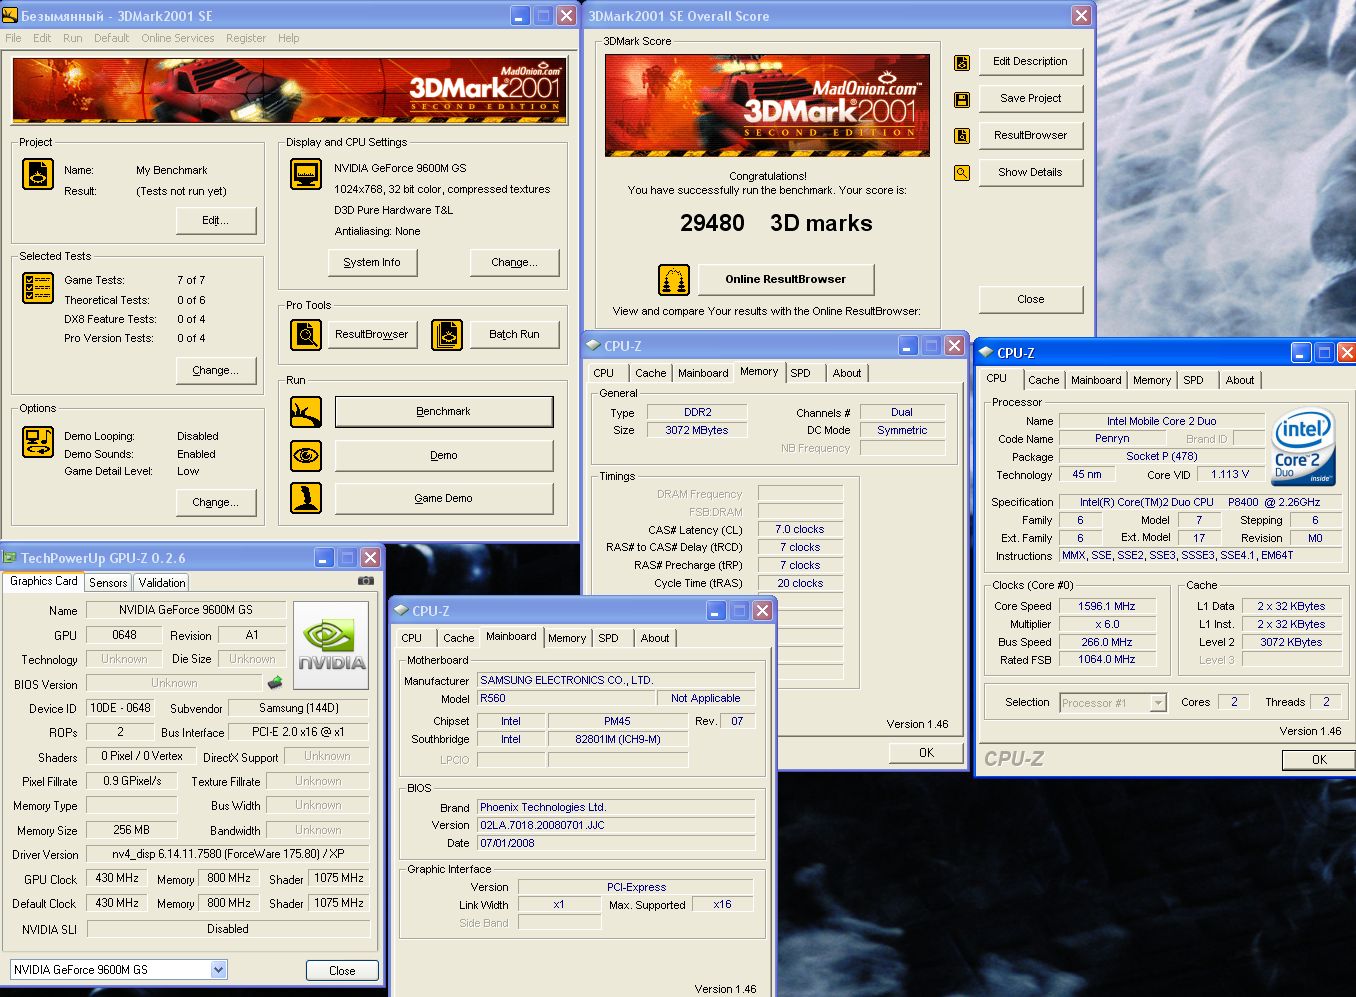Viewport: 1356px width, 997px height.
Task: Click the GPU-Z BIOS save icon
Action: [275, 683]
